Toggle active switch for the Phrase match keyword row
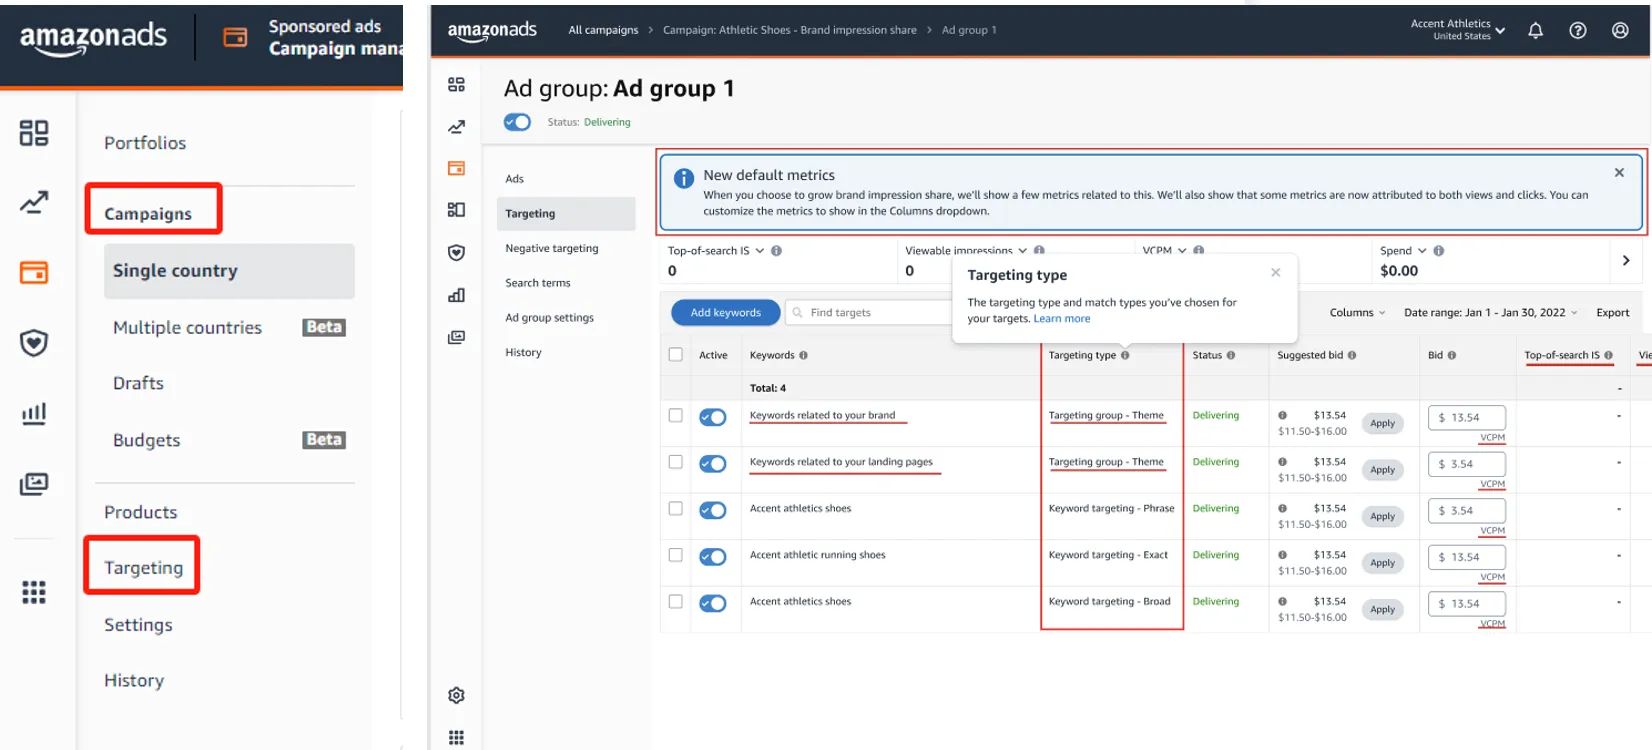 point(713,510)
